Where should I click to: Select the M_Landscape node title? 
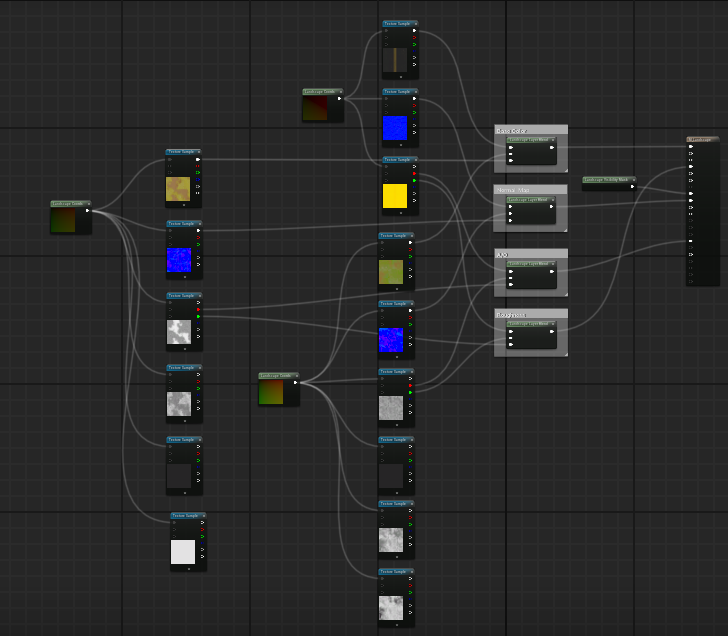[700, 140]
